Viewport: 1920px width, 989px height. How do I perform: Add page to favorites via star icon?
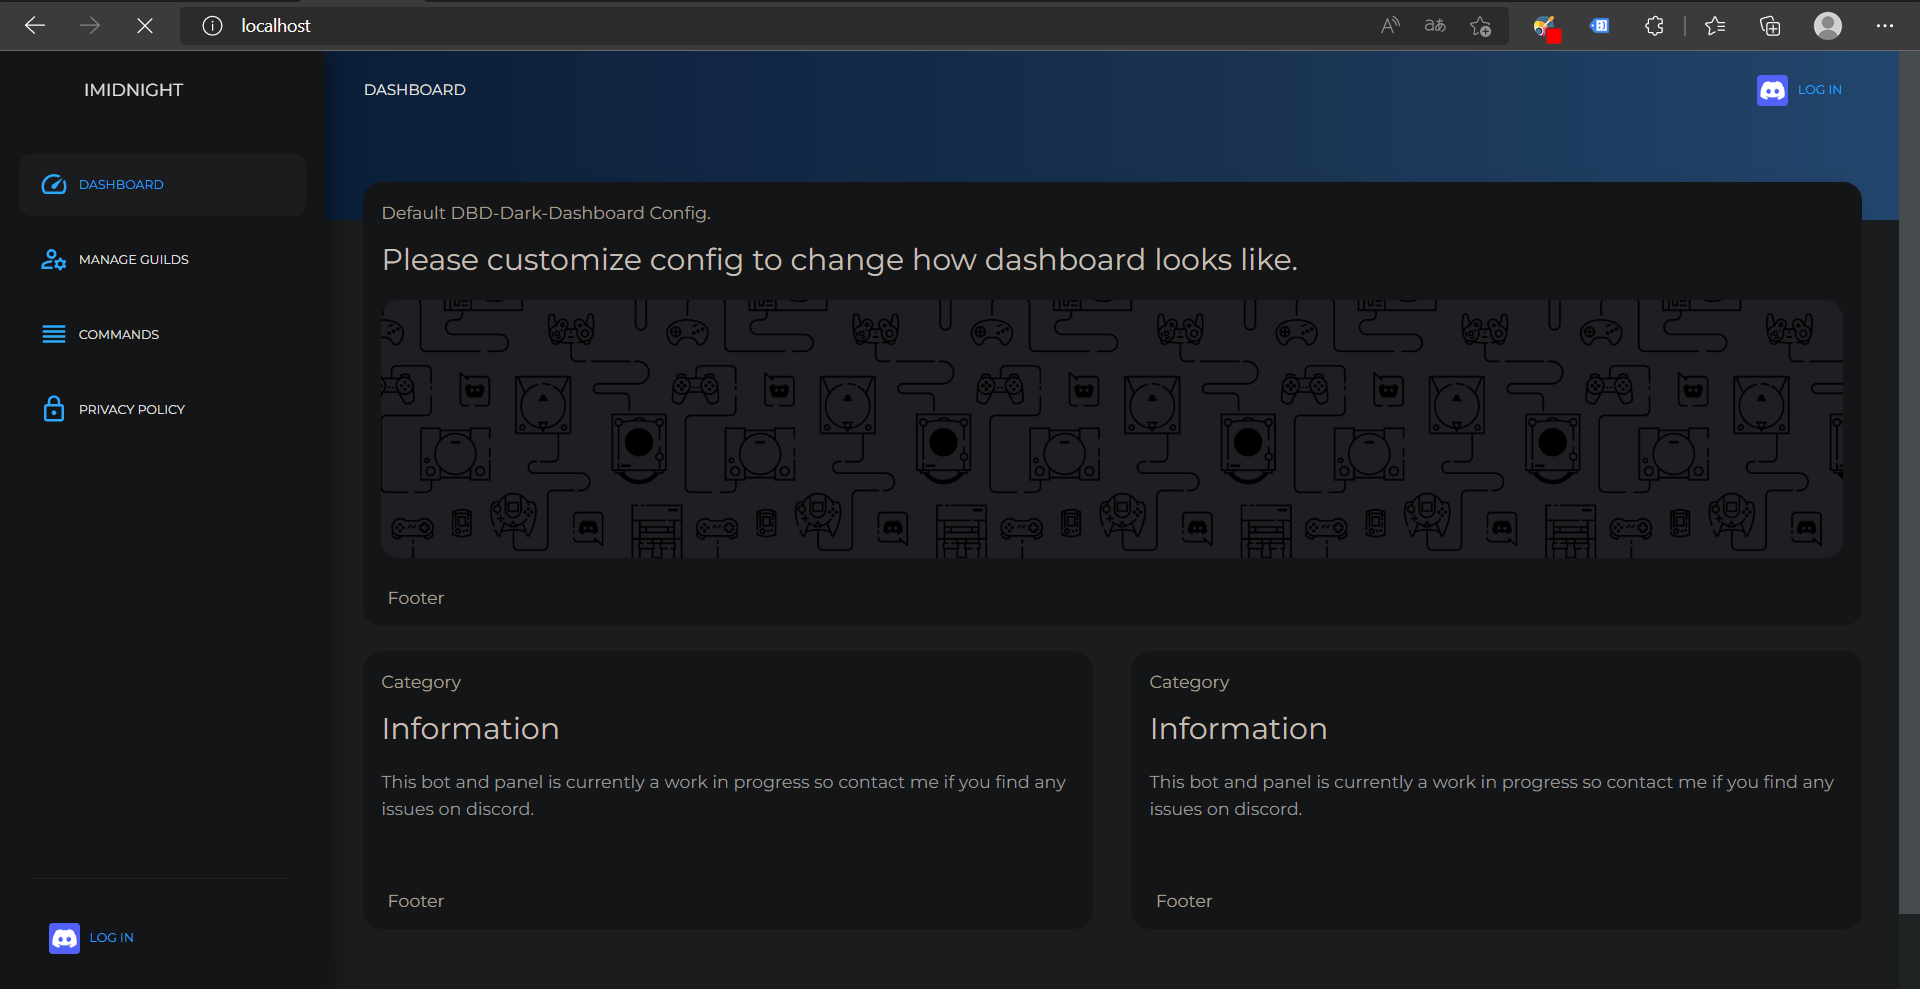[1482, 26]
